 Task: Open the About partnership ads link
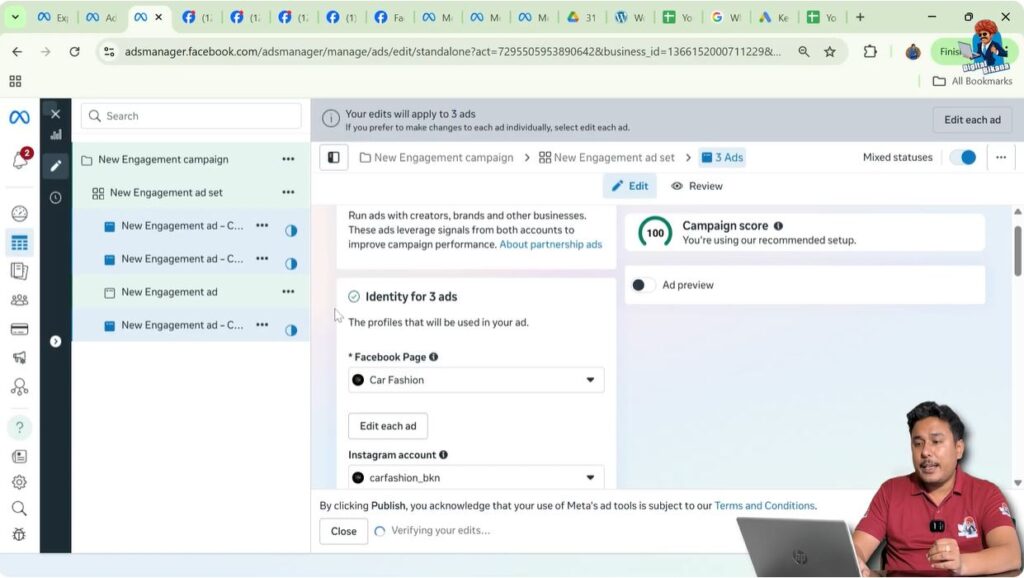tap(550, 244)
